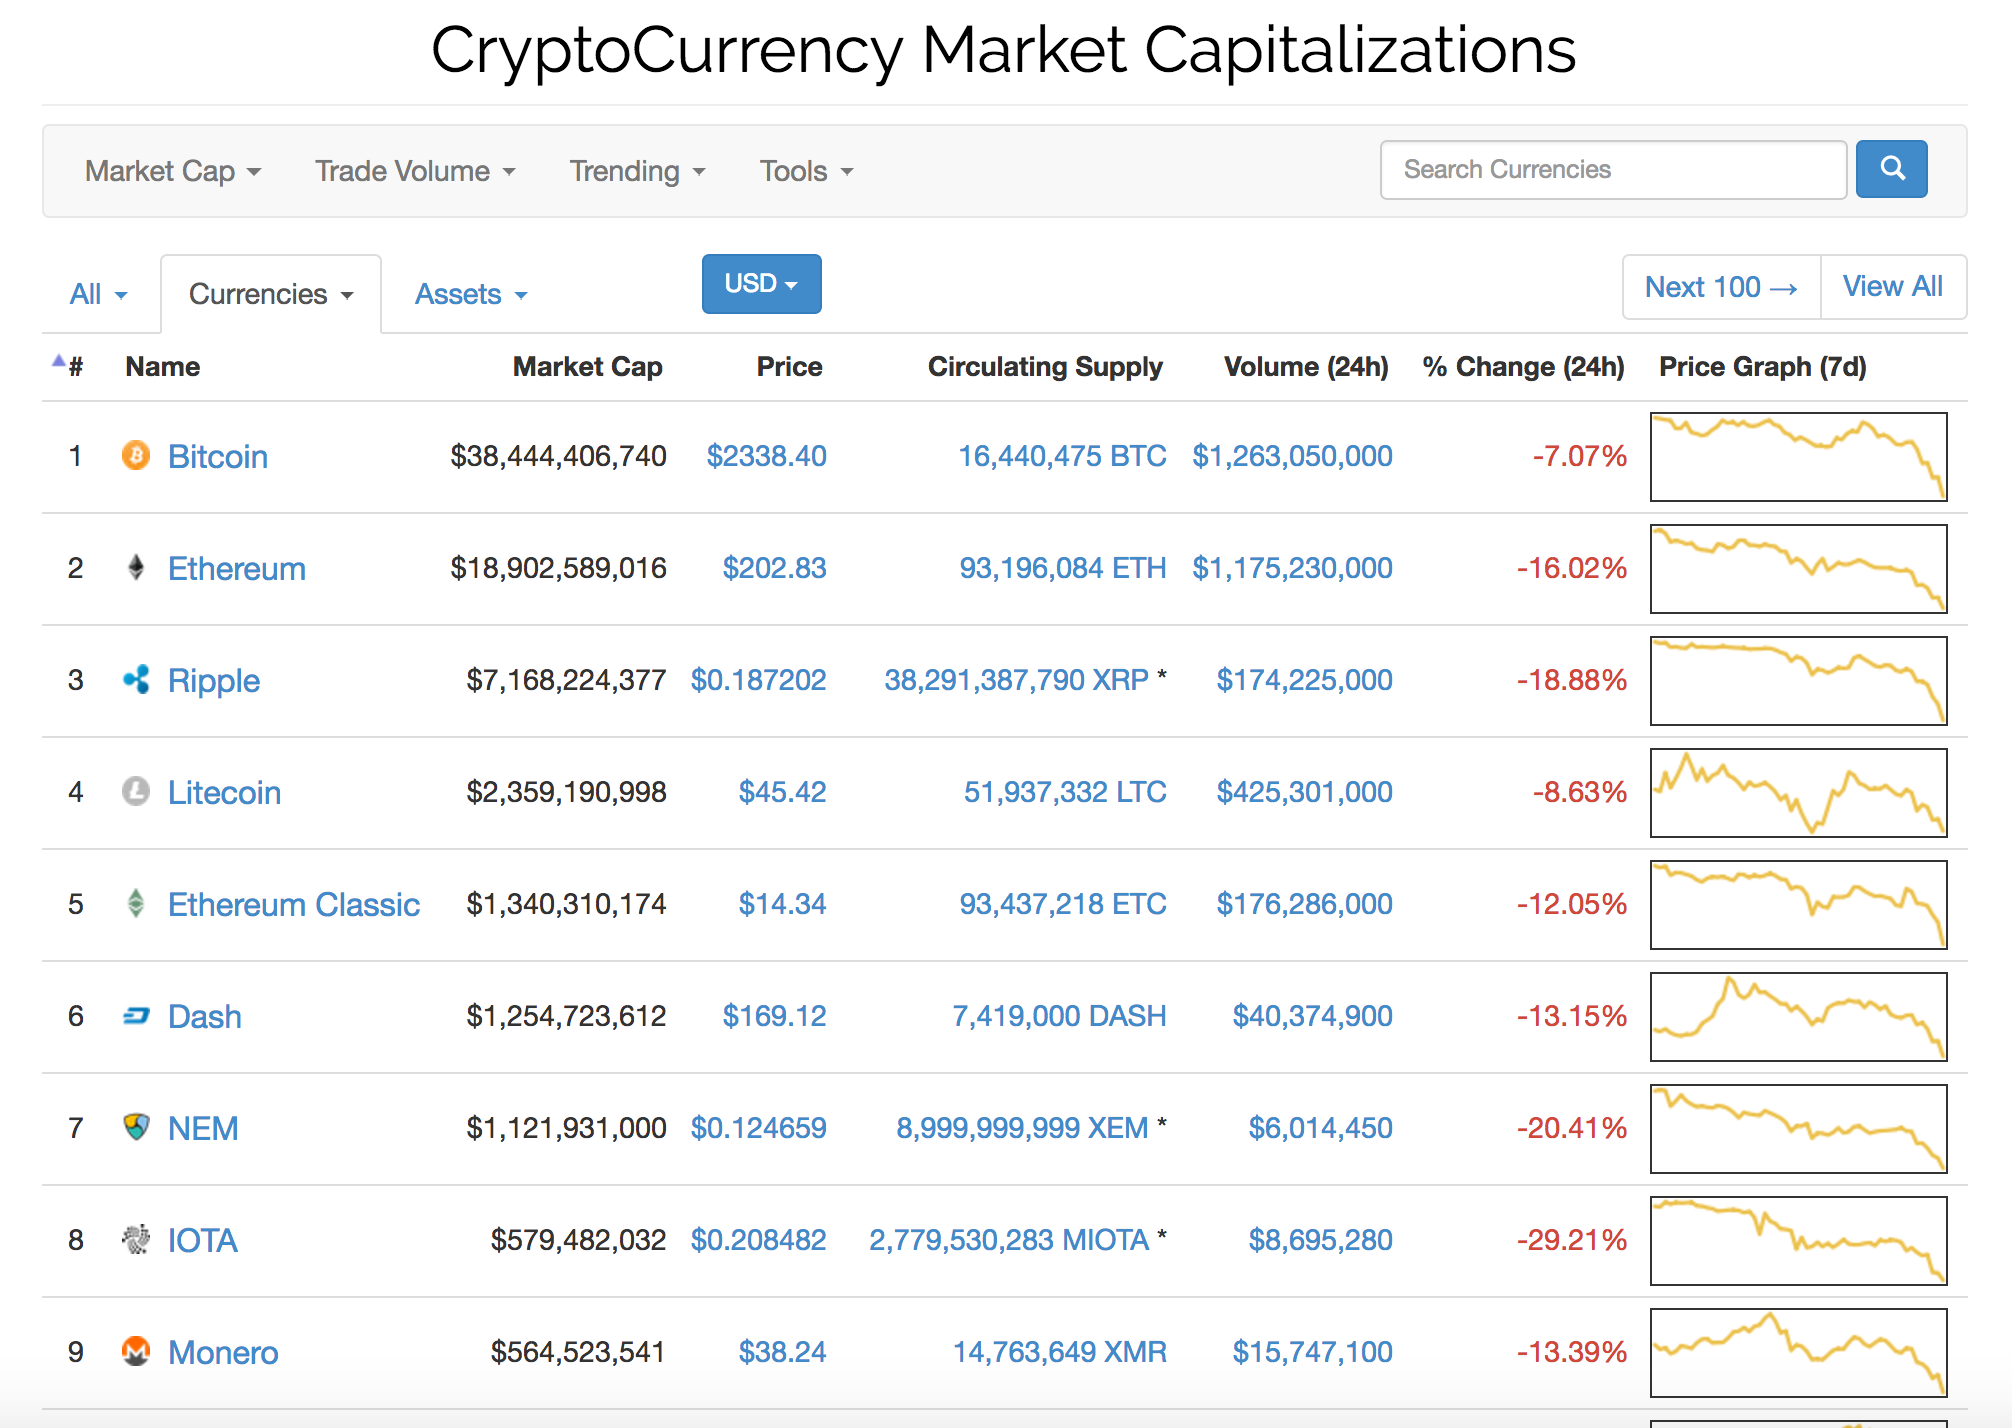The image size is (2012, 1428).
Task: Open Bitcoin 7d price graph
Action: click(x=1799, y=457)
